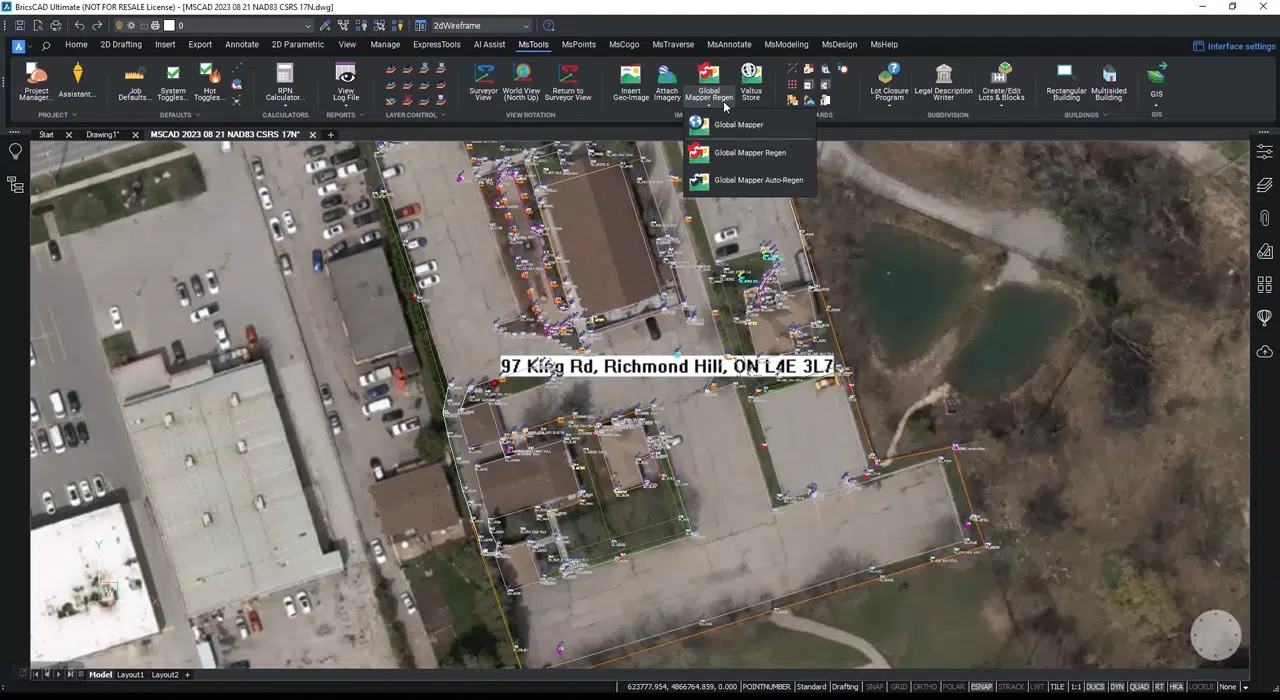
Task: Switch to Layout1 sheet tab
Action: point(130,675)
